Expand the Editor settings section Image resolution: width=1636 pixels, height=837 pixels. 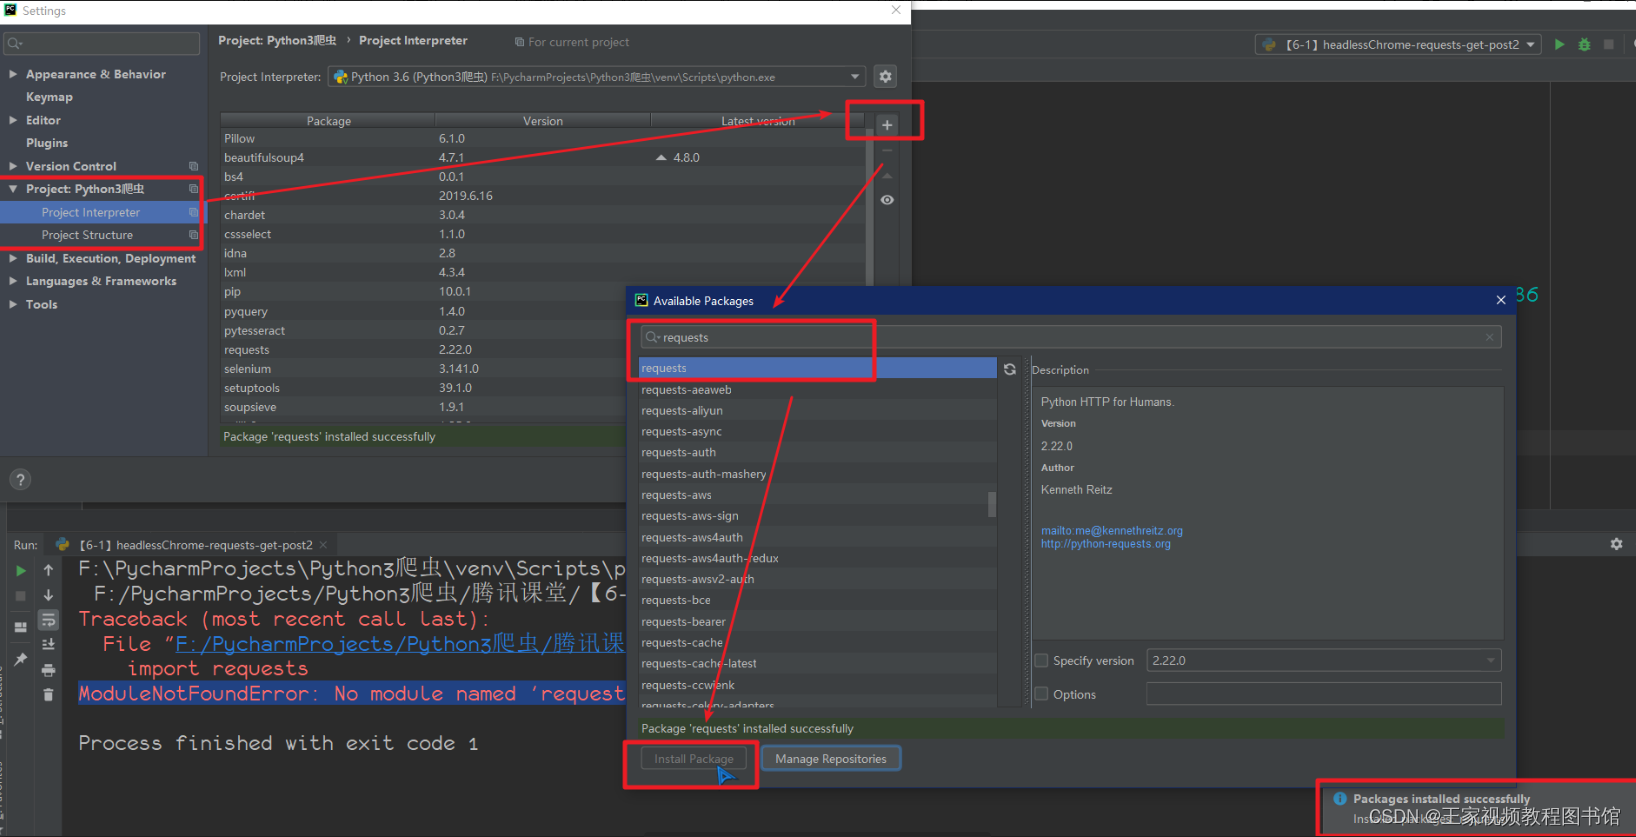[x=13, y=120]
